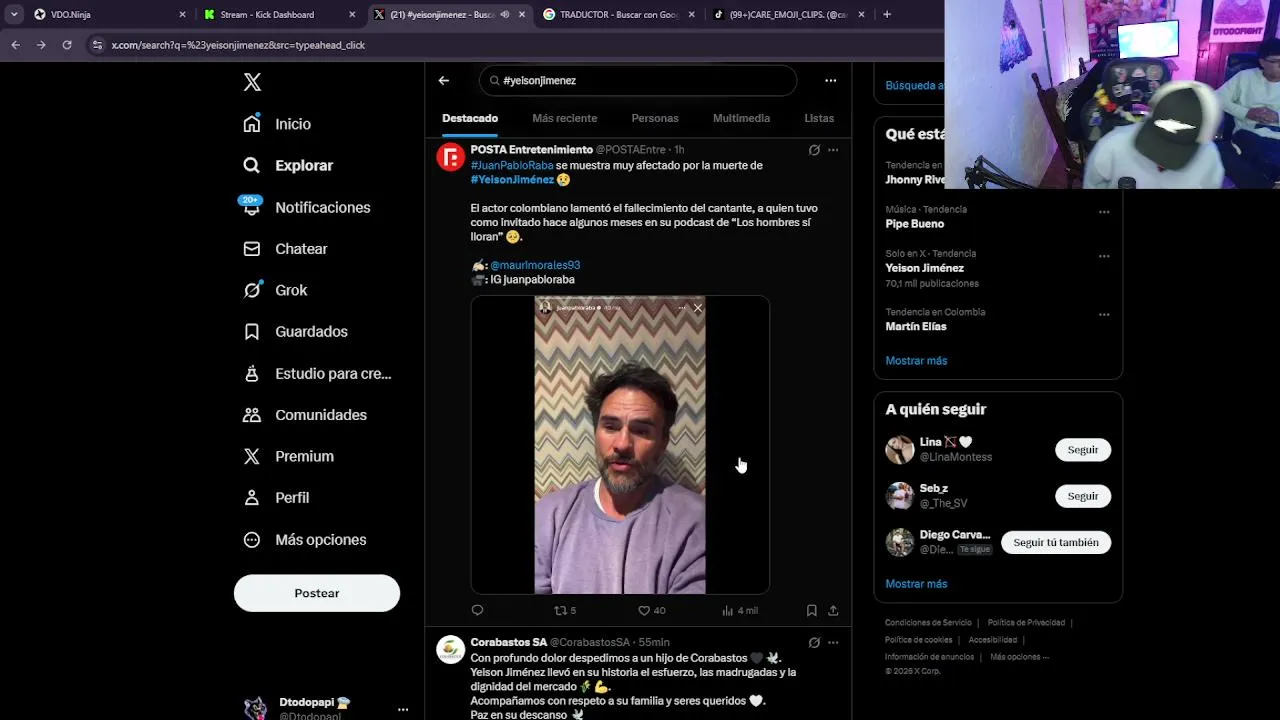Like the POSTA Entretenimiento post
This screenshot has height=720, width=1280.
[651, 610]
